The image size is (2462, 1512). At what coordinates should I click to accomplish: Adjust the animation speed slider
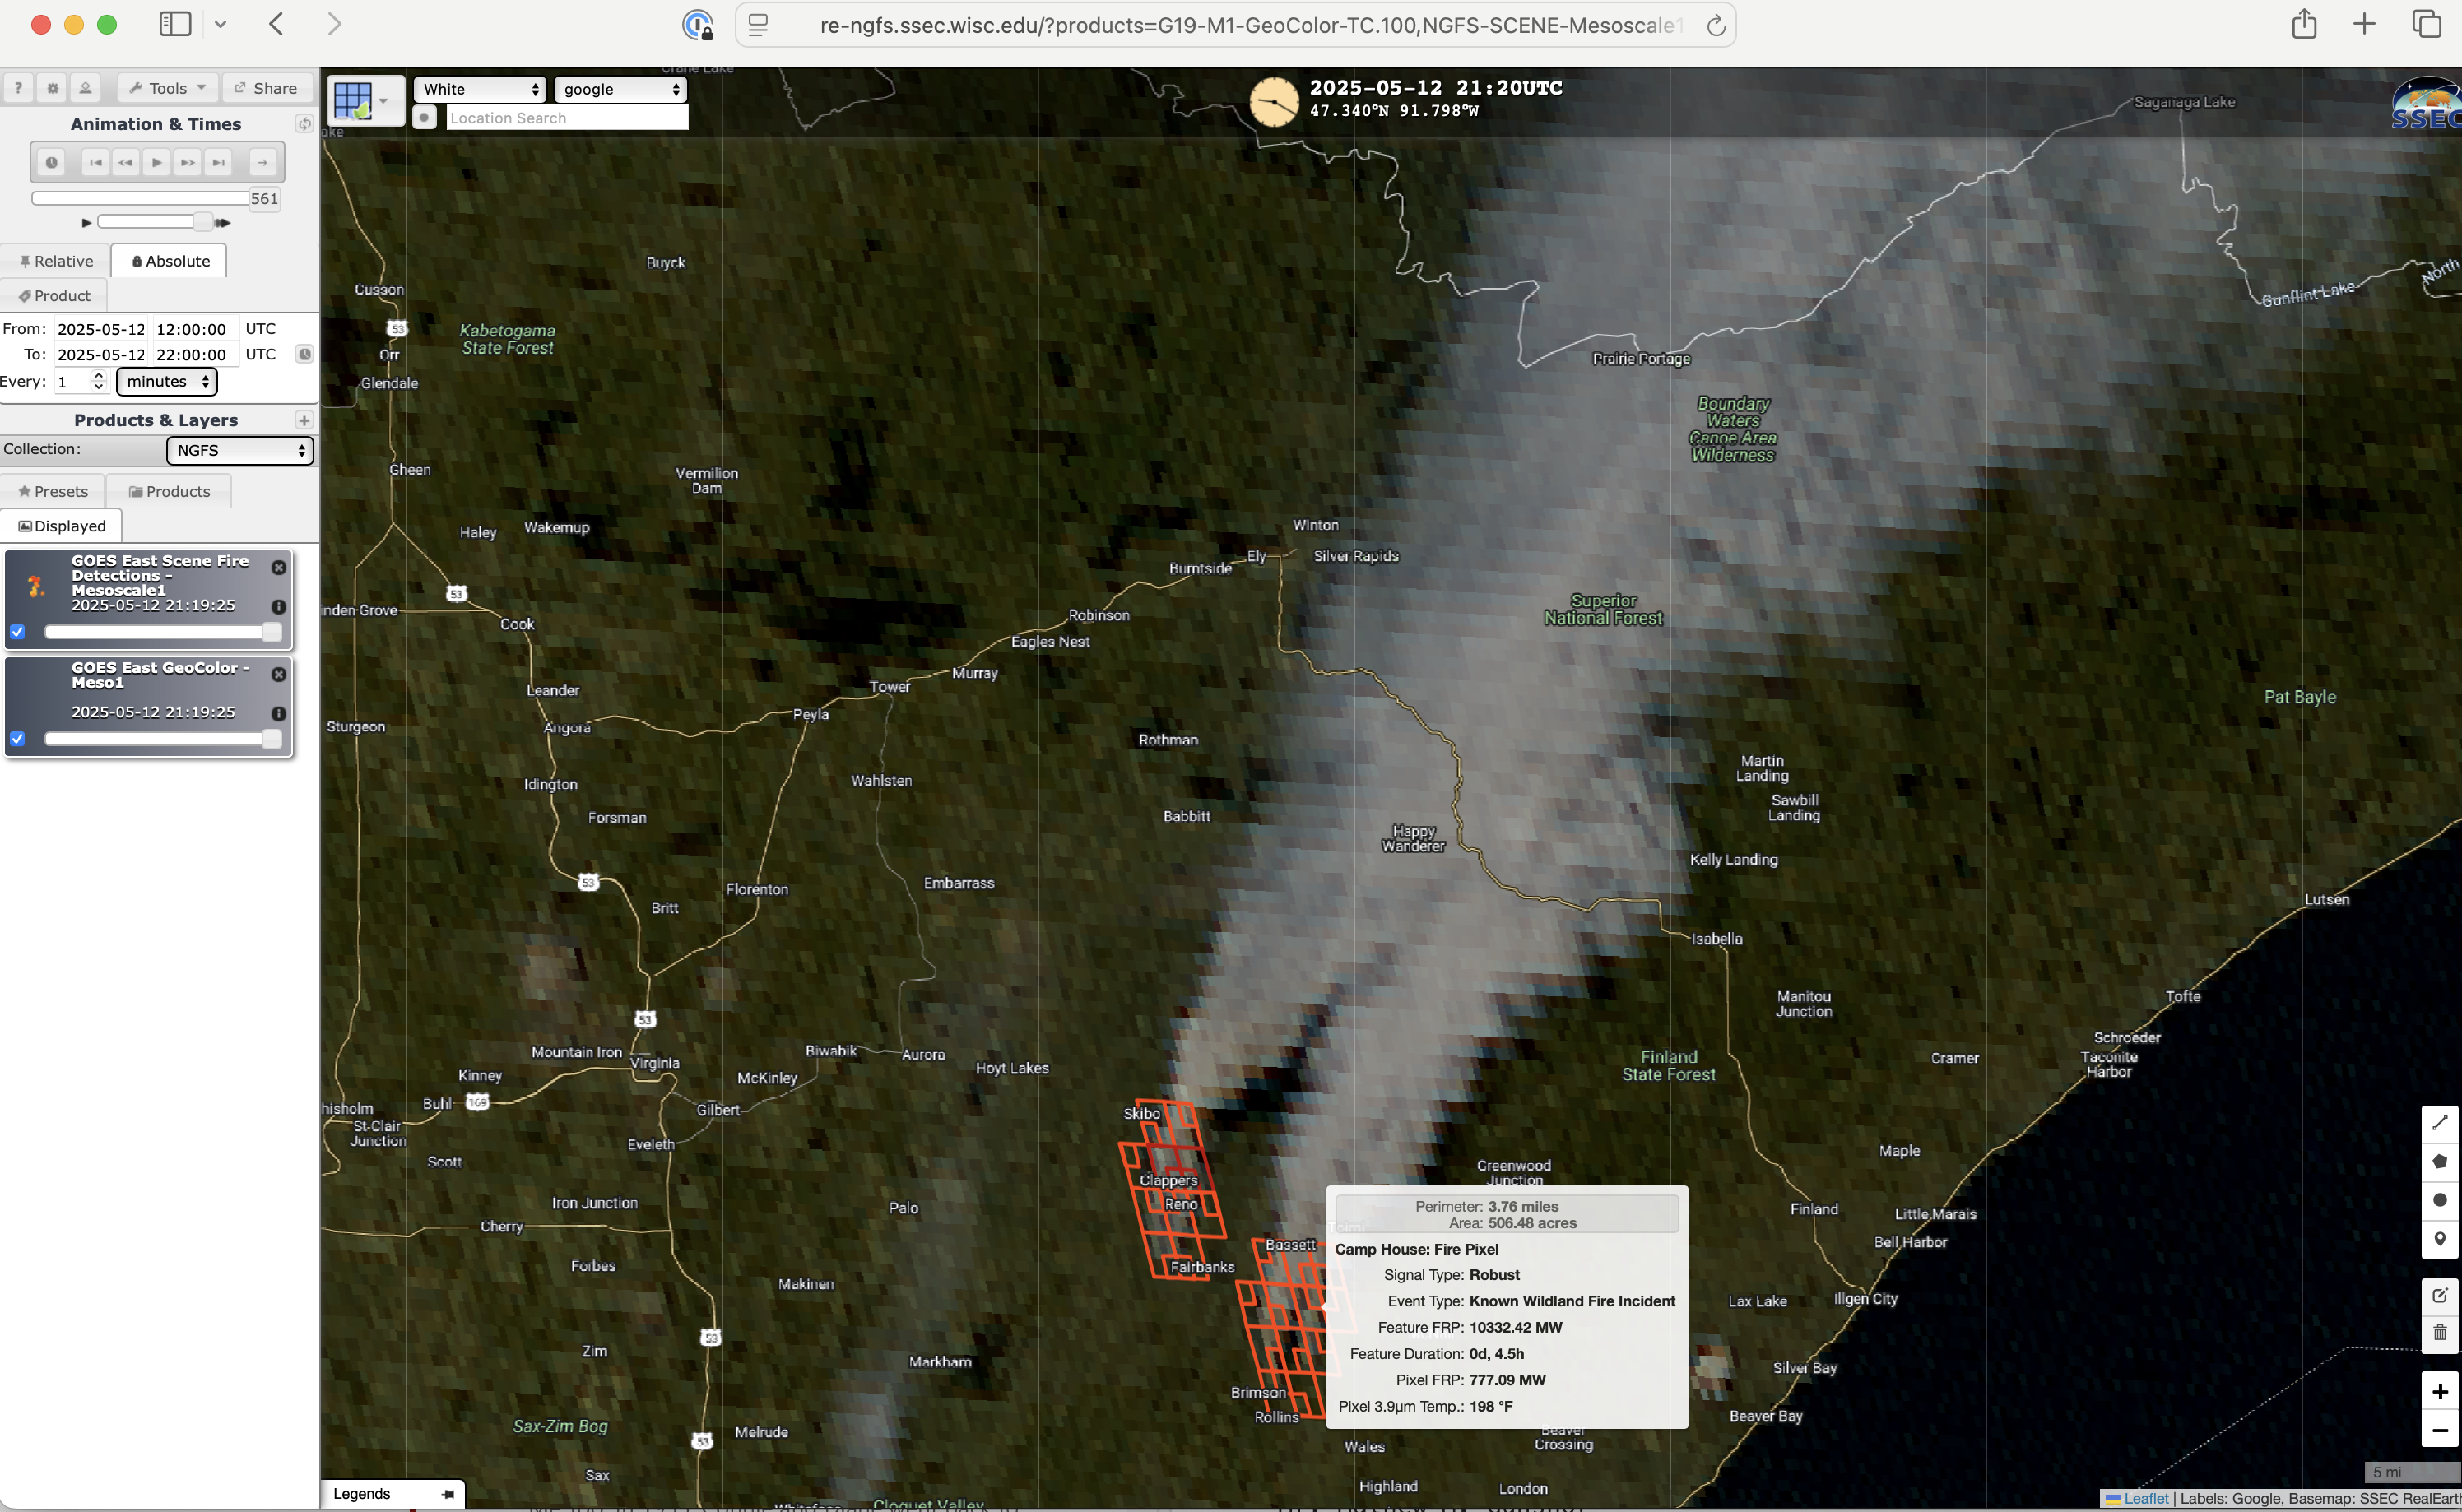[155, 221]
